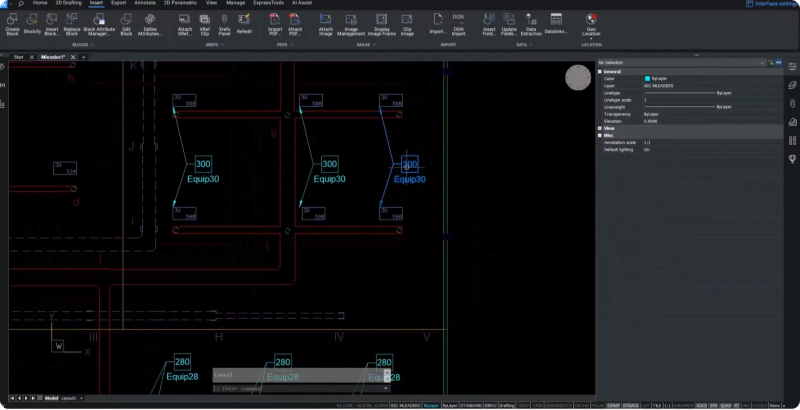The image size is (800, 410).
Task: Collapse the General properties section
Action: pos(601,71)
